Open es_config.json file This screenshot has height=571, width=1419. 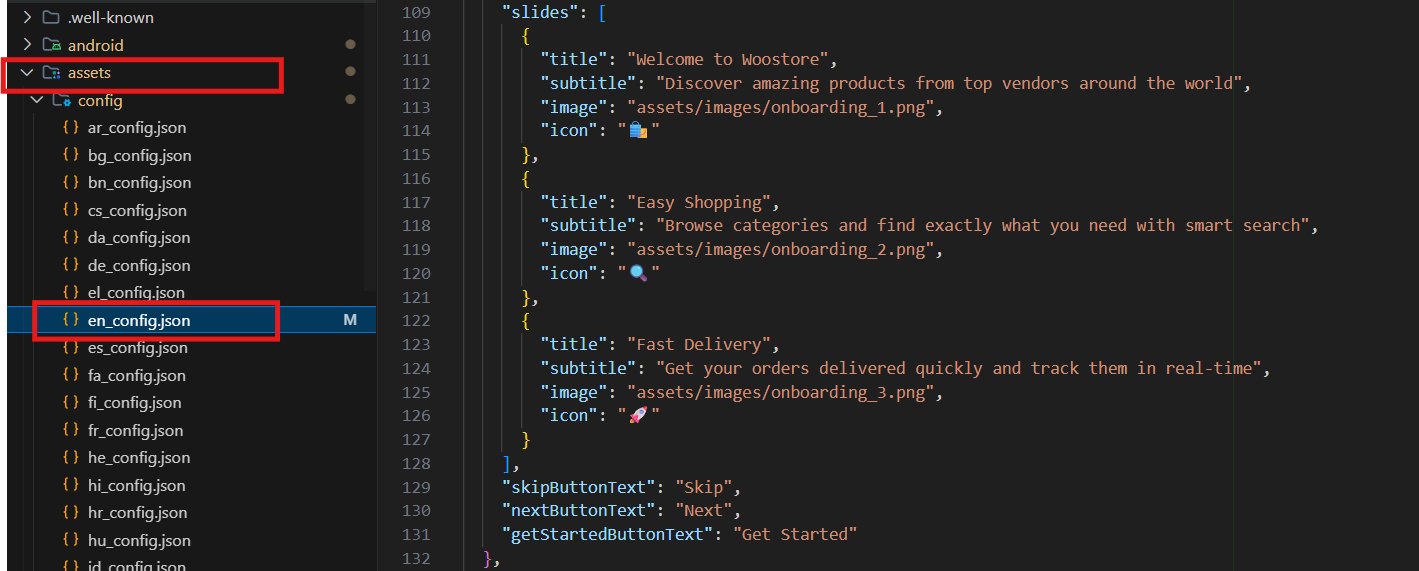138,348
